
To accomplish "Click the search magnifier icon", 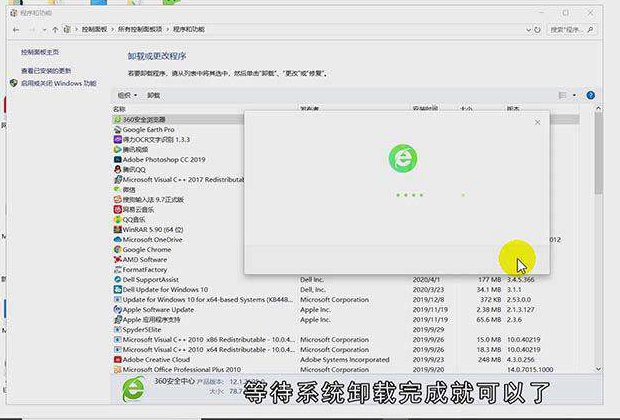I will [x=590, y=30].
